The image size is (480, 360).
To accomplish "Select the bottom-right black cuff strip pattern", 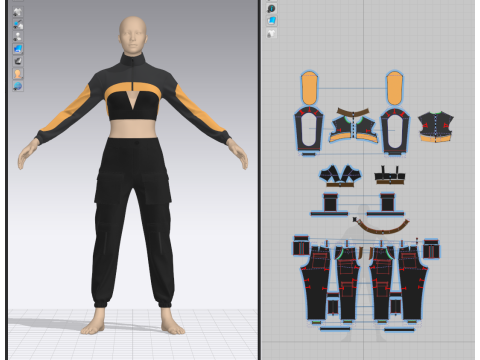I will pyautogui.click(x=399, y=330).
